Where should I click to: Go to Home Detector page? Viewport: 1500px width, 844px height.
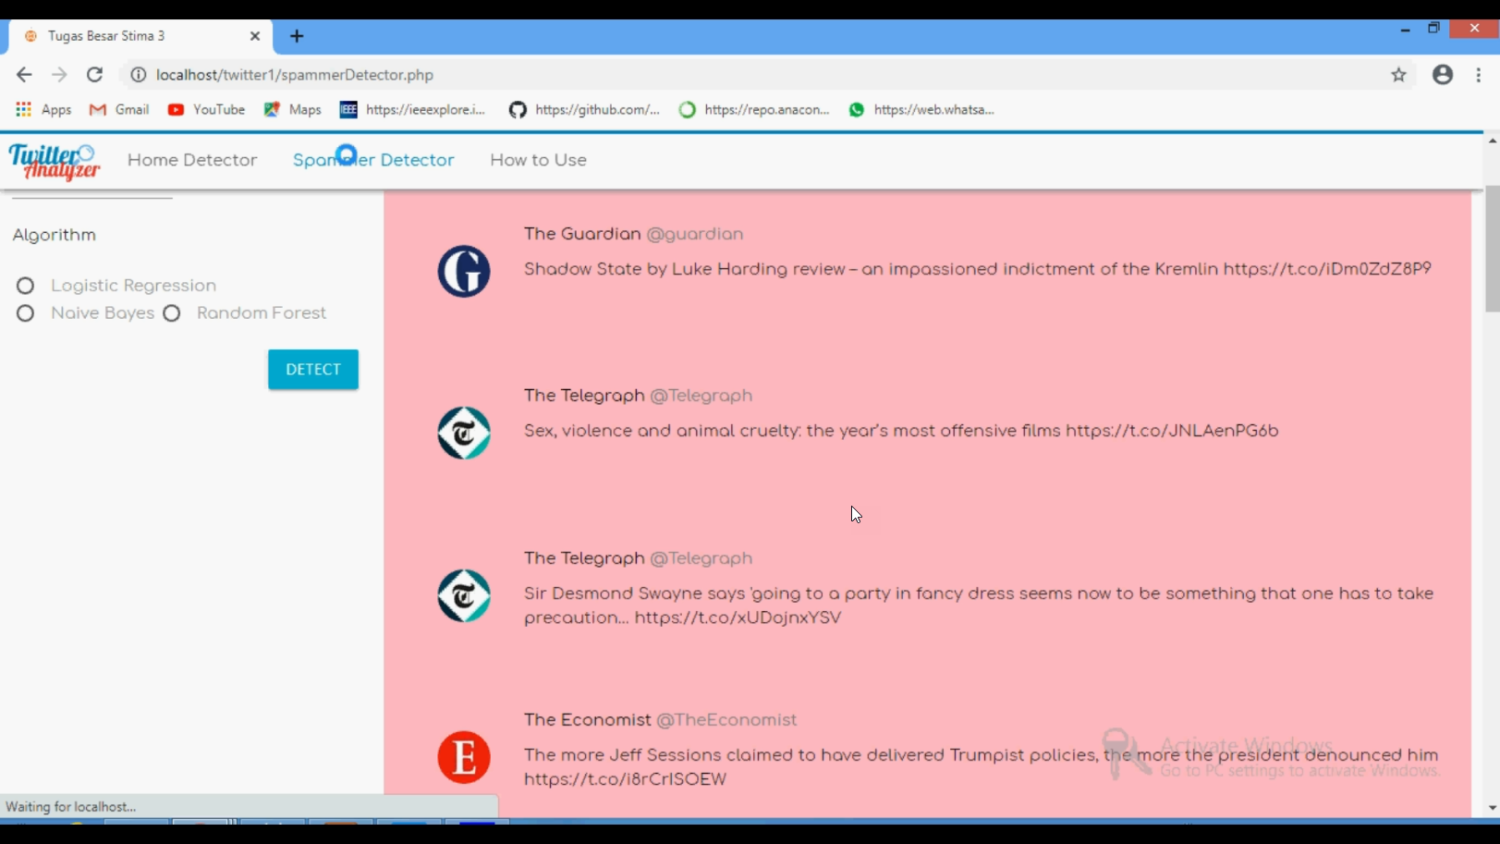tap(192, 160)
